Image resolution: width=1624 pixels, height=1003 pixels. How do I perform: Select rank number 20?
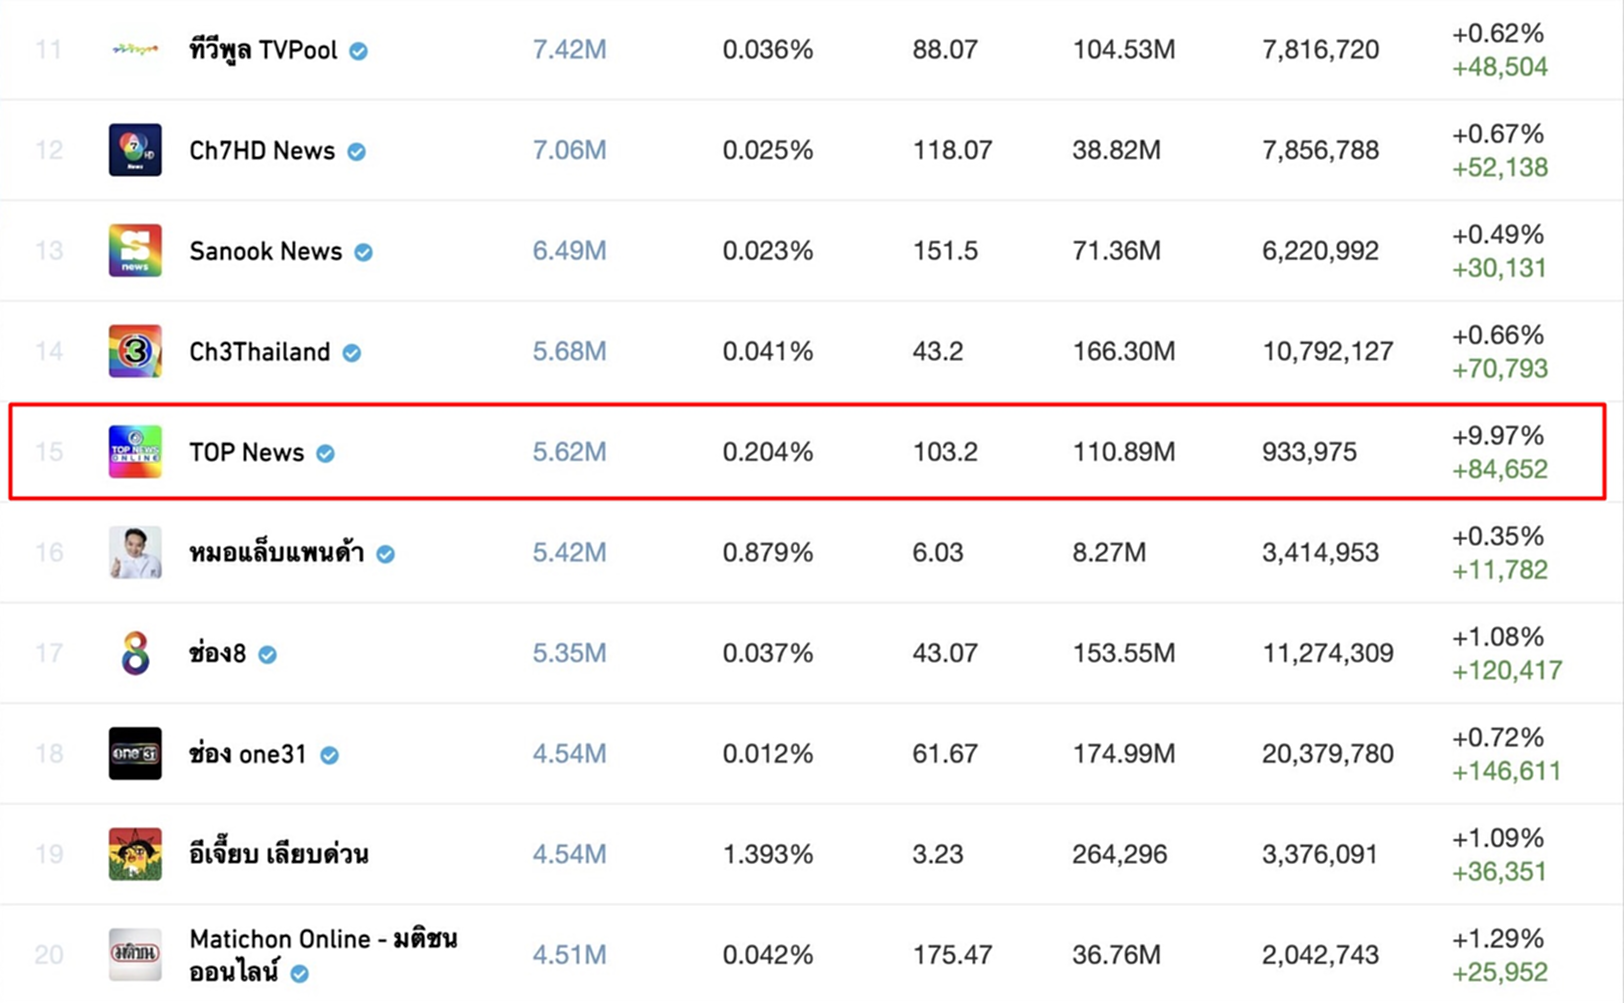coord(49,955)
